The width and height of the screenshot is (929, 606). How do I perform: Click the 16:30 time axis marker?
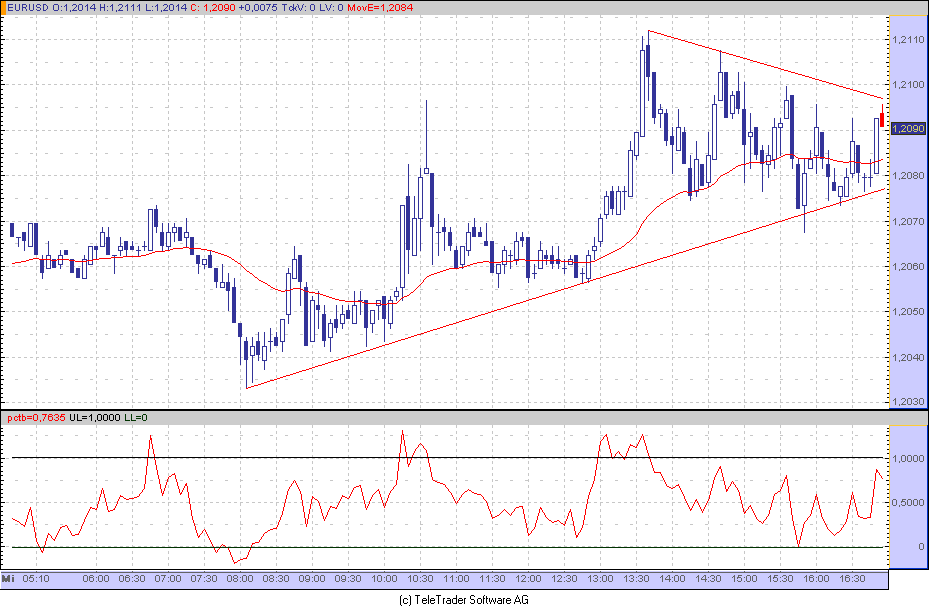(x=852, y=579)
